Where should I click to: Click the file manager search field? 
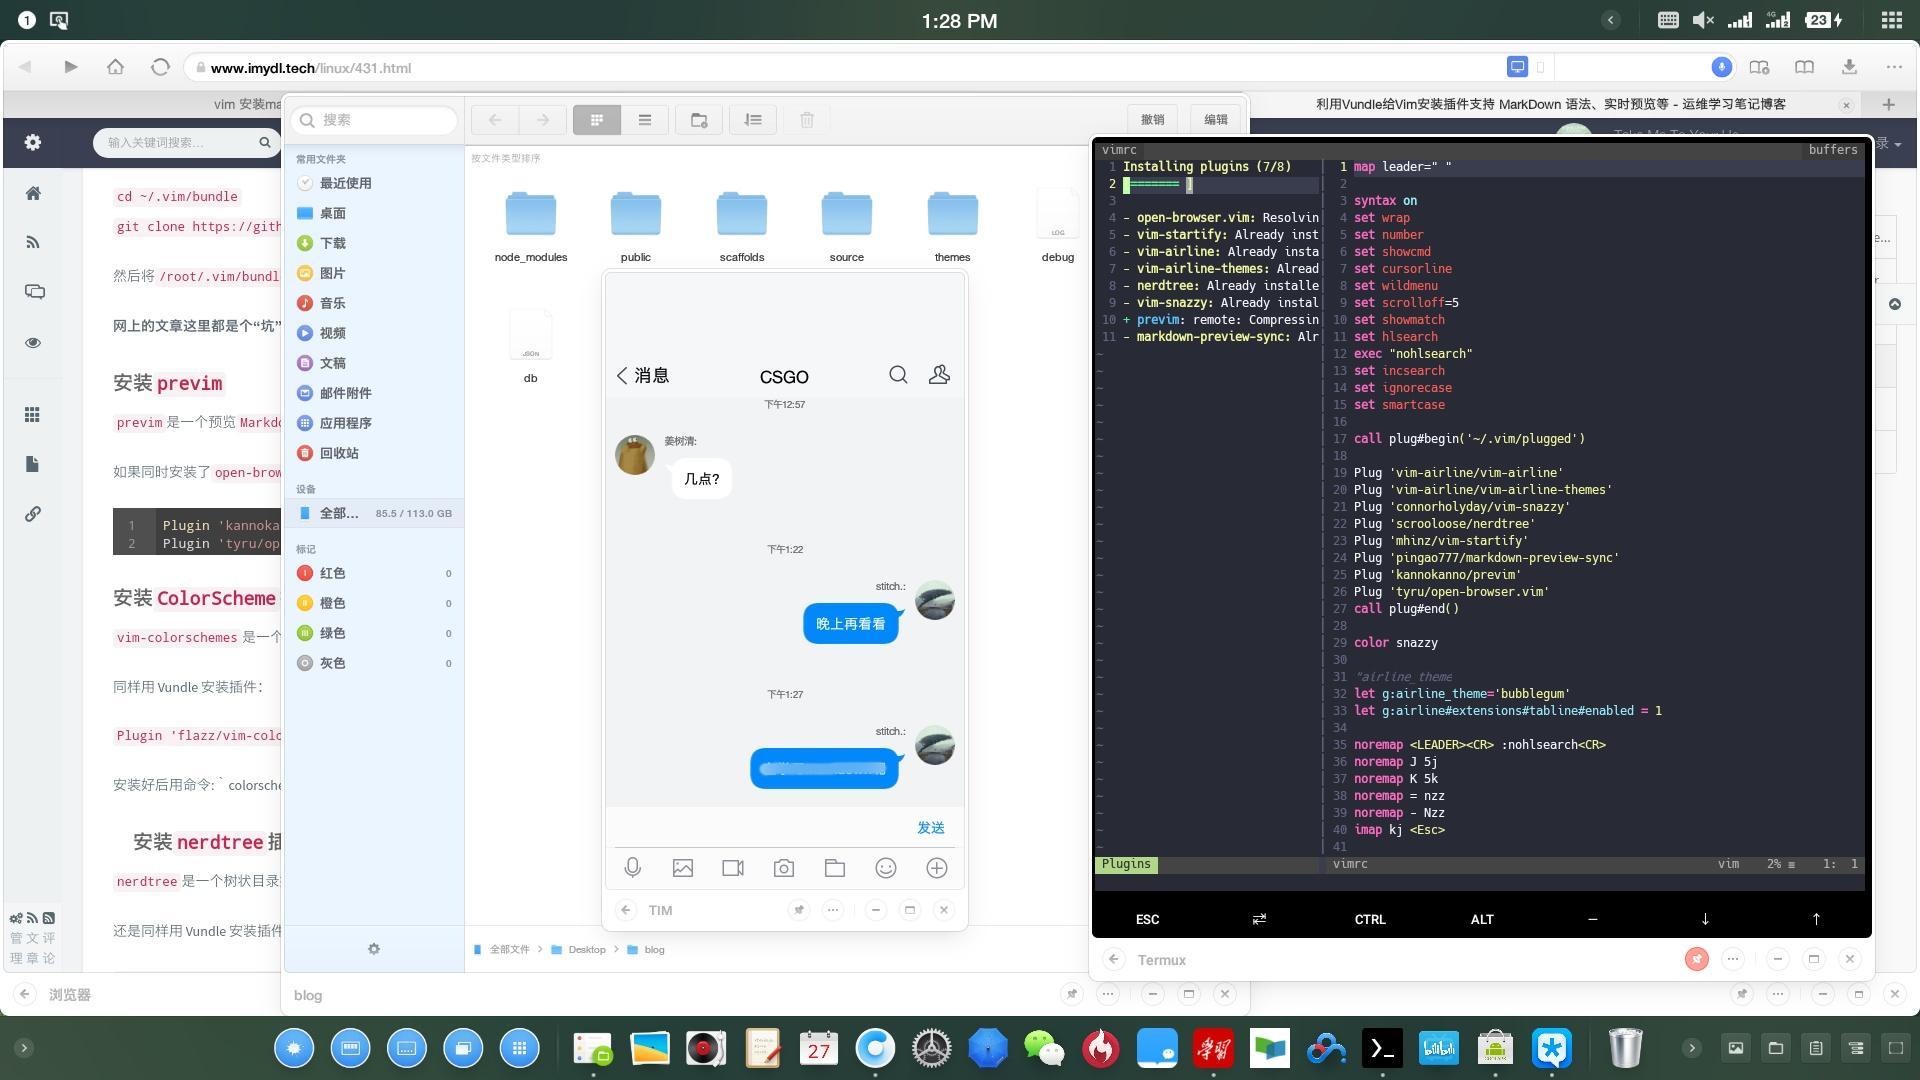[x=375, y=120]
